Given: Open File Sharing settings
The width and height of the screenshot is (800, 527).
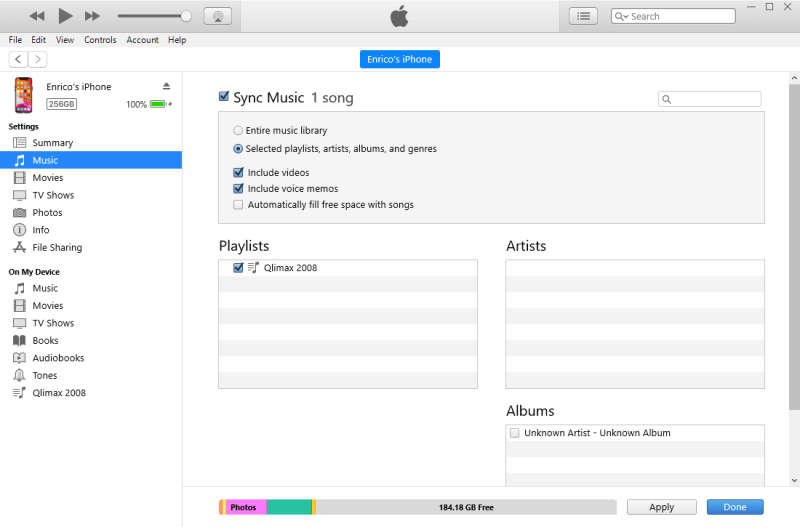Looking at the screenshot, I should [91, 247].
